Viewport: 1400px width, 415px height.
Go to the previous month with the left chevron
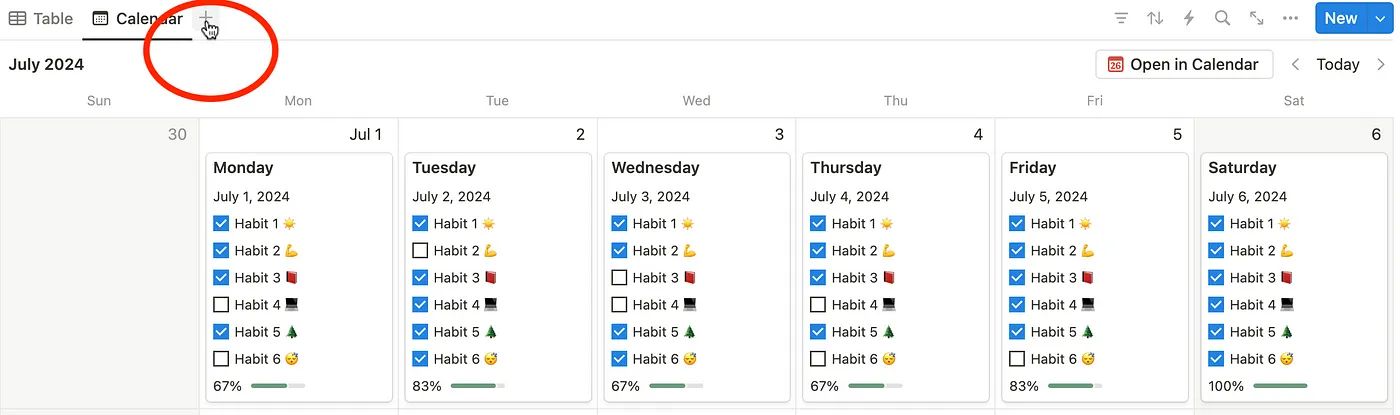pyautogui.click(x=1296, y=64)
